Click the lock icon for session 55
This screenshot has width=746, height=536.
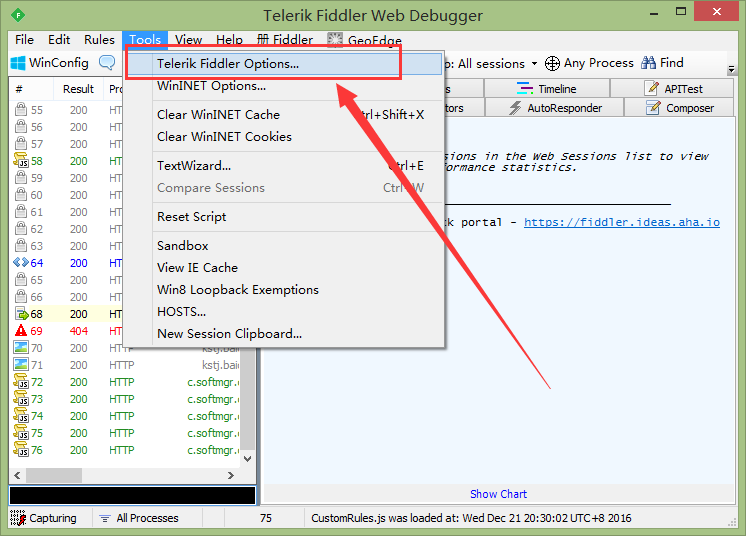point(21,109)
